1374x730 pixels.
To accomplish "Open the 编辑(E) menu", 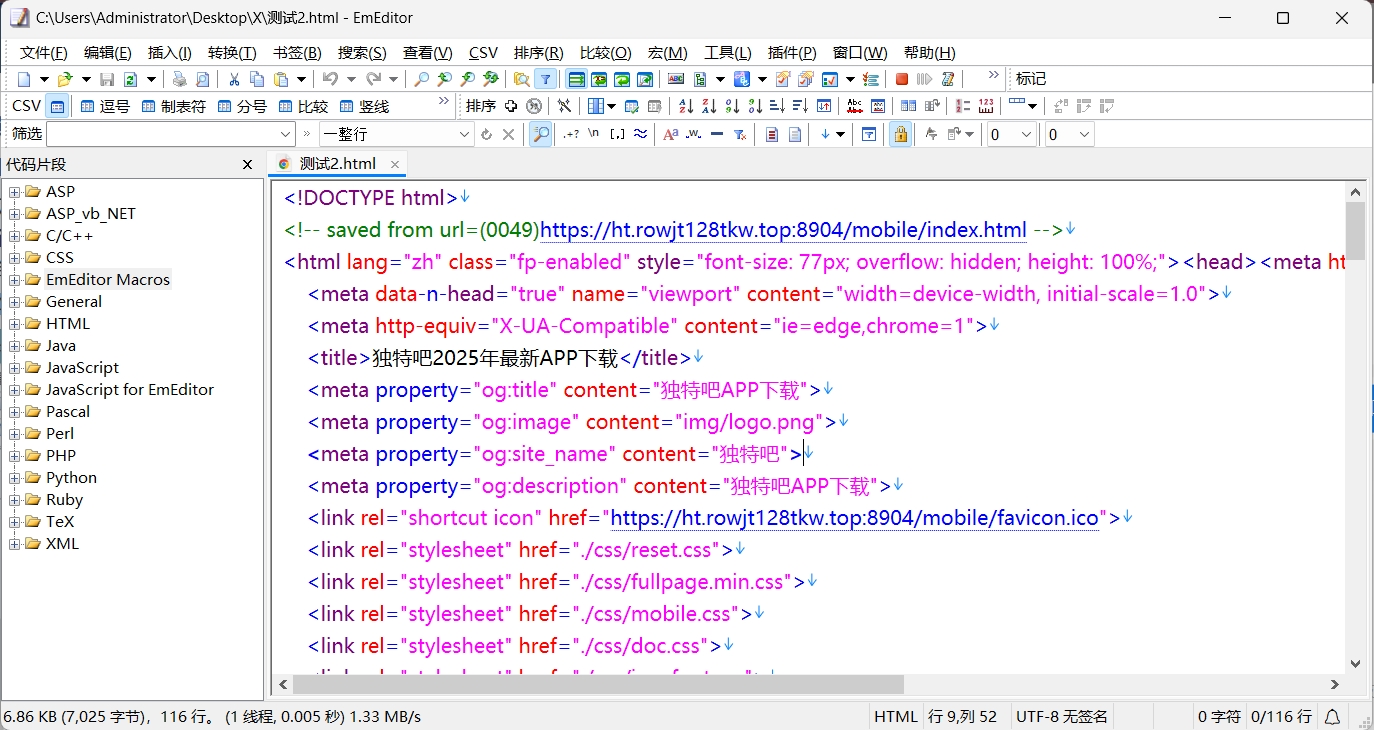I will click(x=107, y=53).
